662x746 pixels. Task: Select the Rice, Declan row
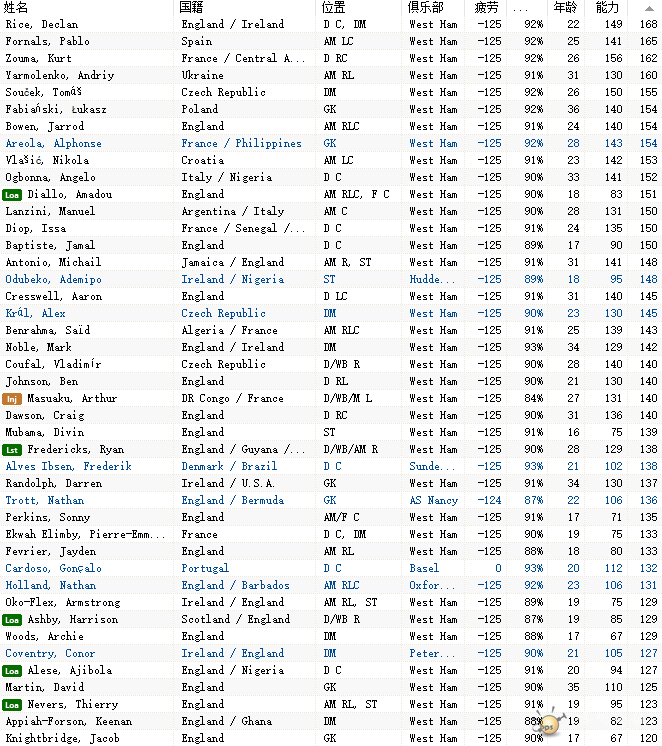pos(331,24)
